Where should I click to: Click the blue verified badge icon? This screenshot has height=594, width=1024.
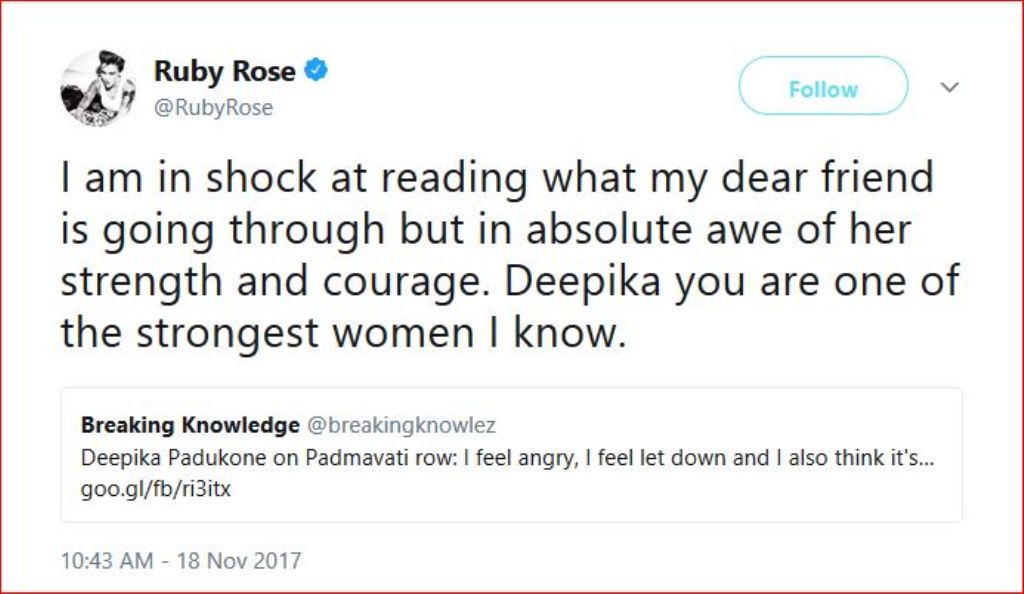(317, 72)
